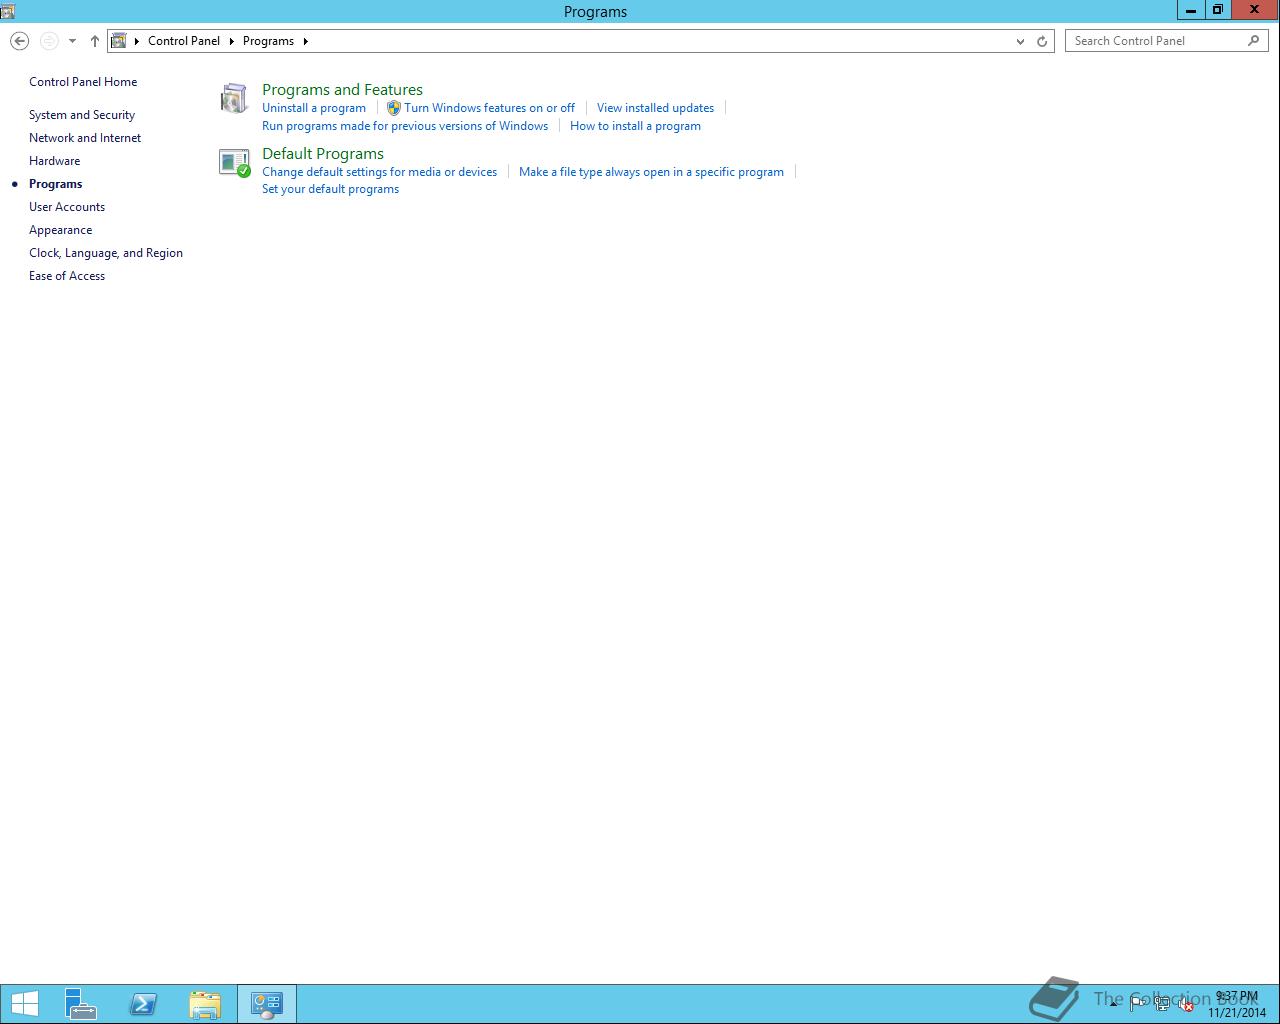This screenshot has width=1280, height=1024.
Task: Click Change default settings for media or devices
Action: 379,172
